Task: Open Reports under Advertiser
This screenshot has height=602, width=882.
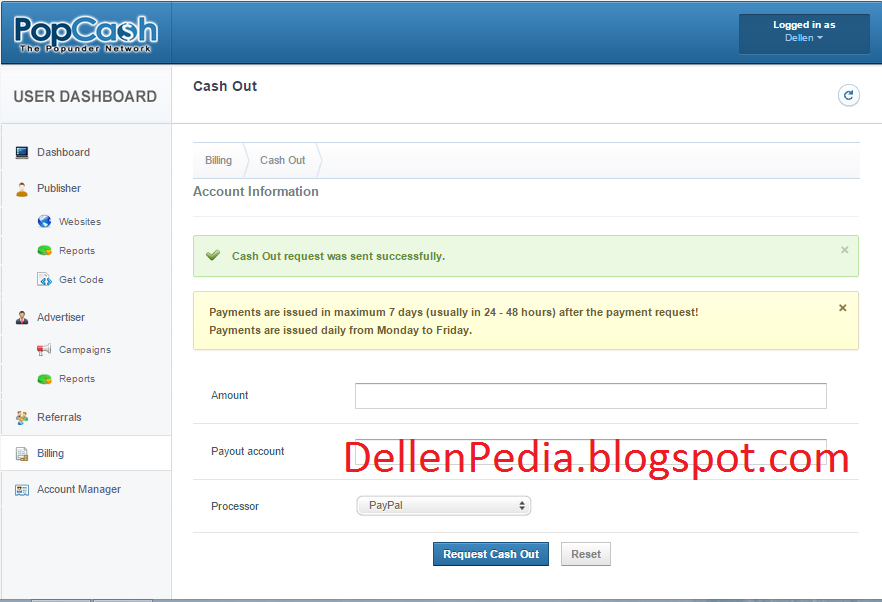Action: click(x=77, y=379)
